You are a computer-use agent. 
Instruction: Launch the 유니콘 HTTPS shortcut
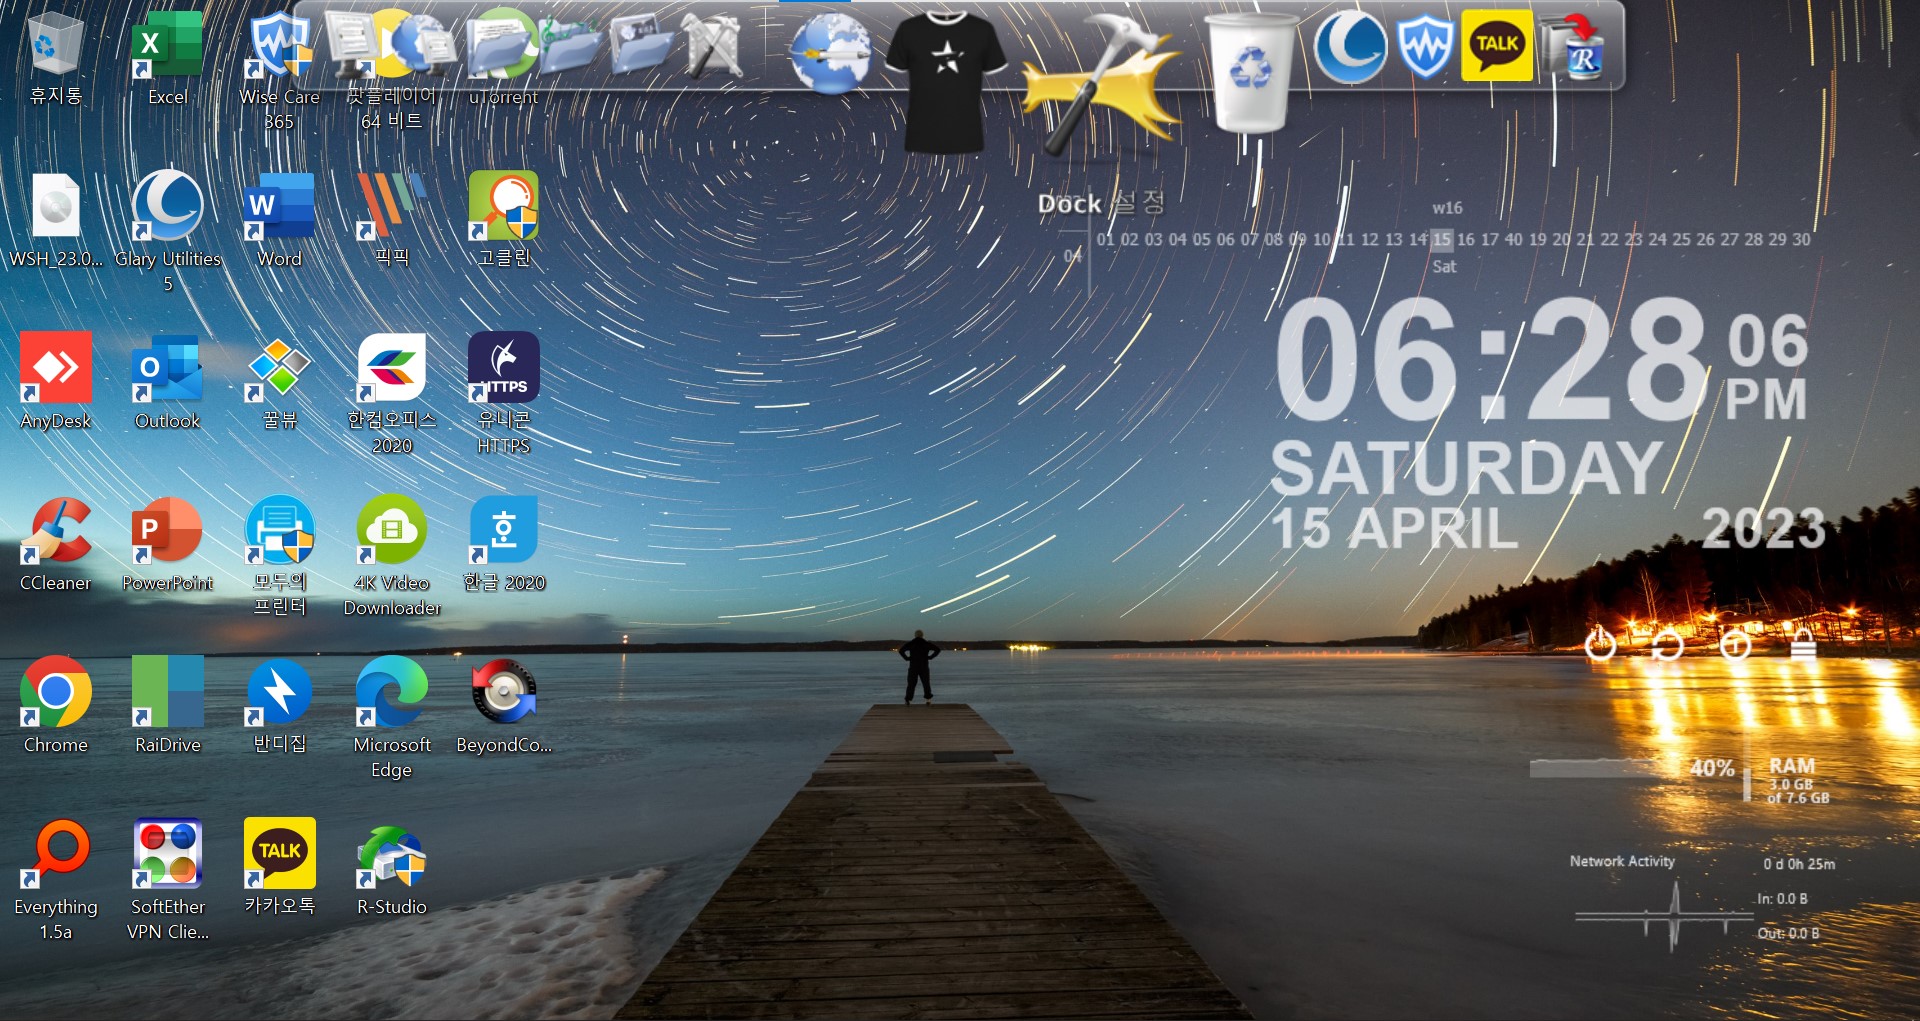coord(503,394)
